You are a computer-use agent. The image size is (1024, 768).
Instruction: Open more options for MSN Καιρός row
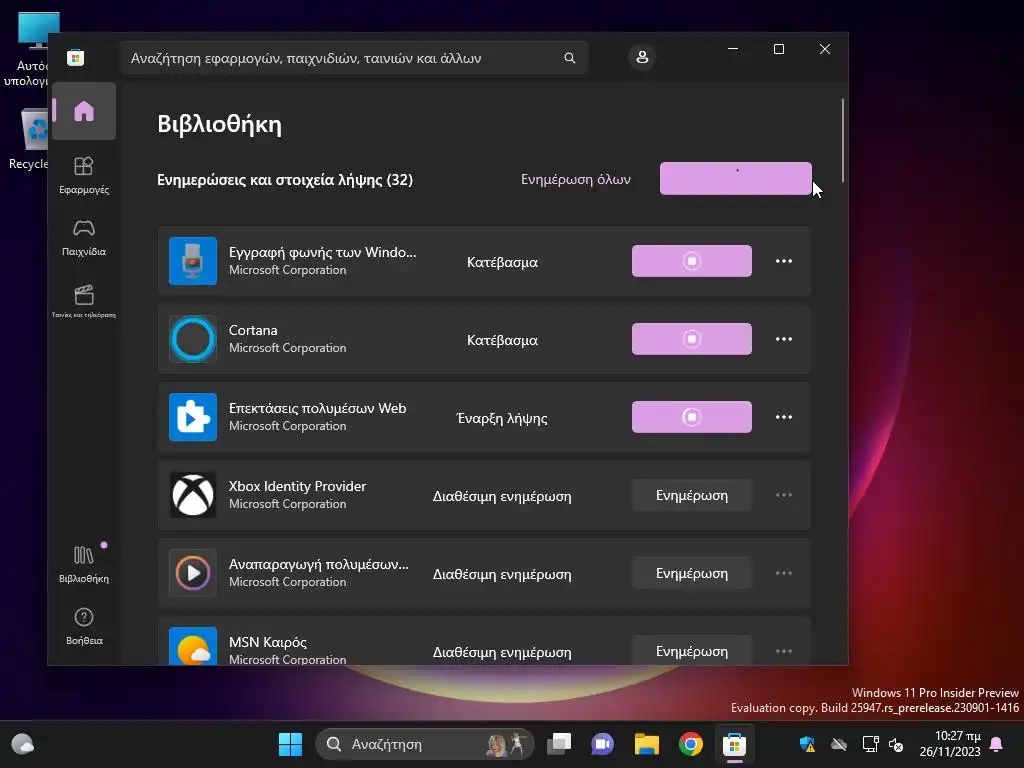(784, 651)
